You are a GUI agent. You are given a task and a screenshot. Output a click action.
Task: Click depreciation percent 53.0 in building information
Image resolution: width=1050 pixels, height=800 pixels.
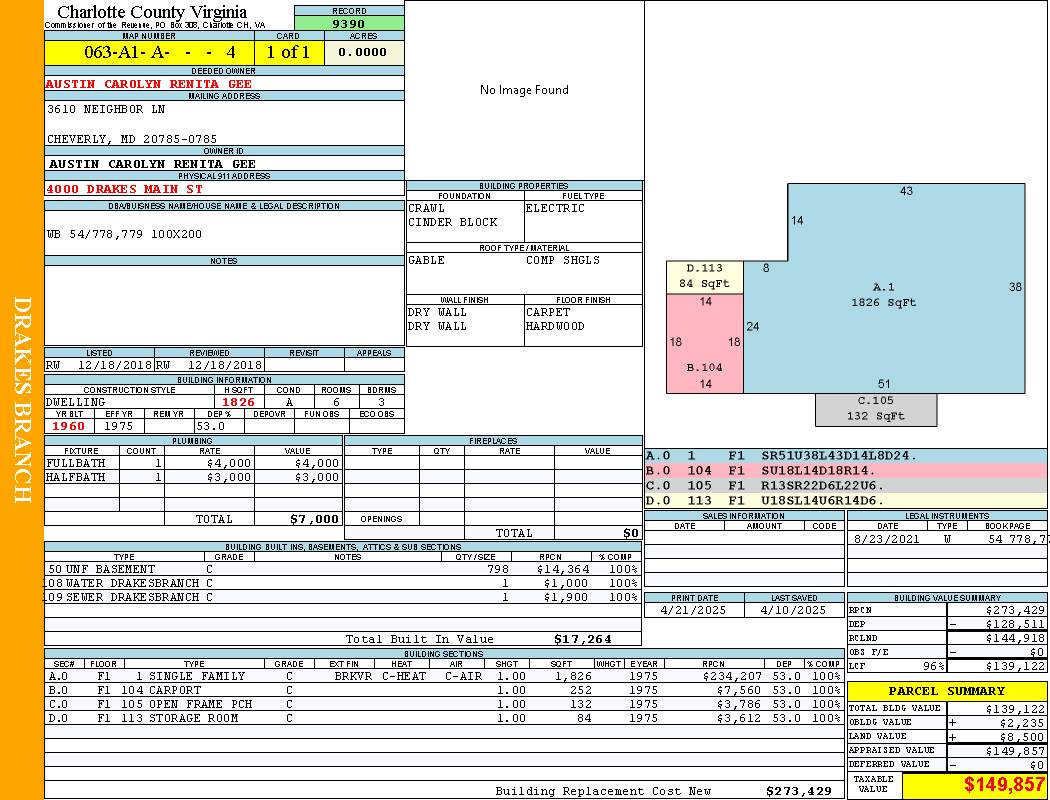(x=210, y=426)
